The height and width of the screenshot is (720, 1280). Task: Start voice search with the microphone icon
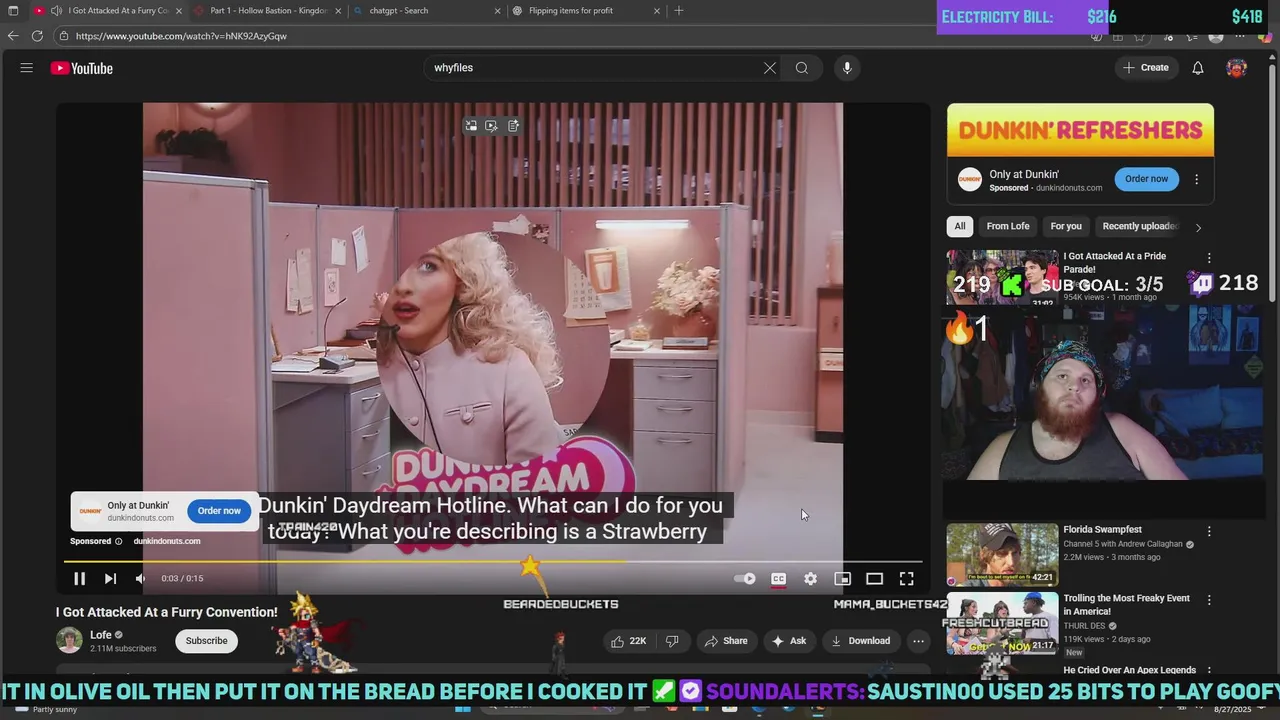click(x=847, y=68)
